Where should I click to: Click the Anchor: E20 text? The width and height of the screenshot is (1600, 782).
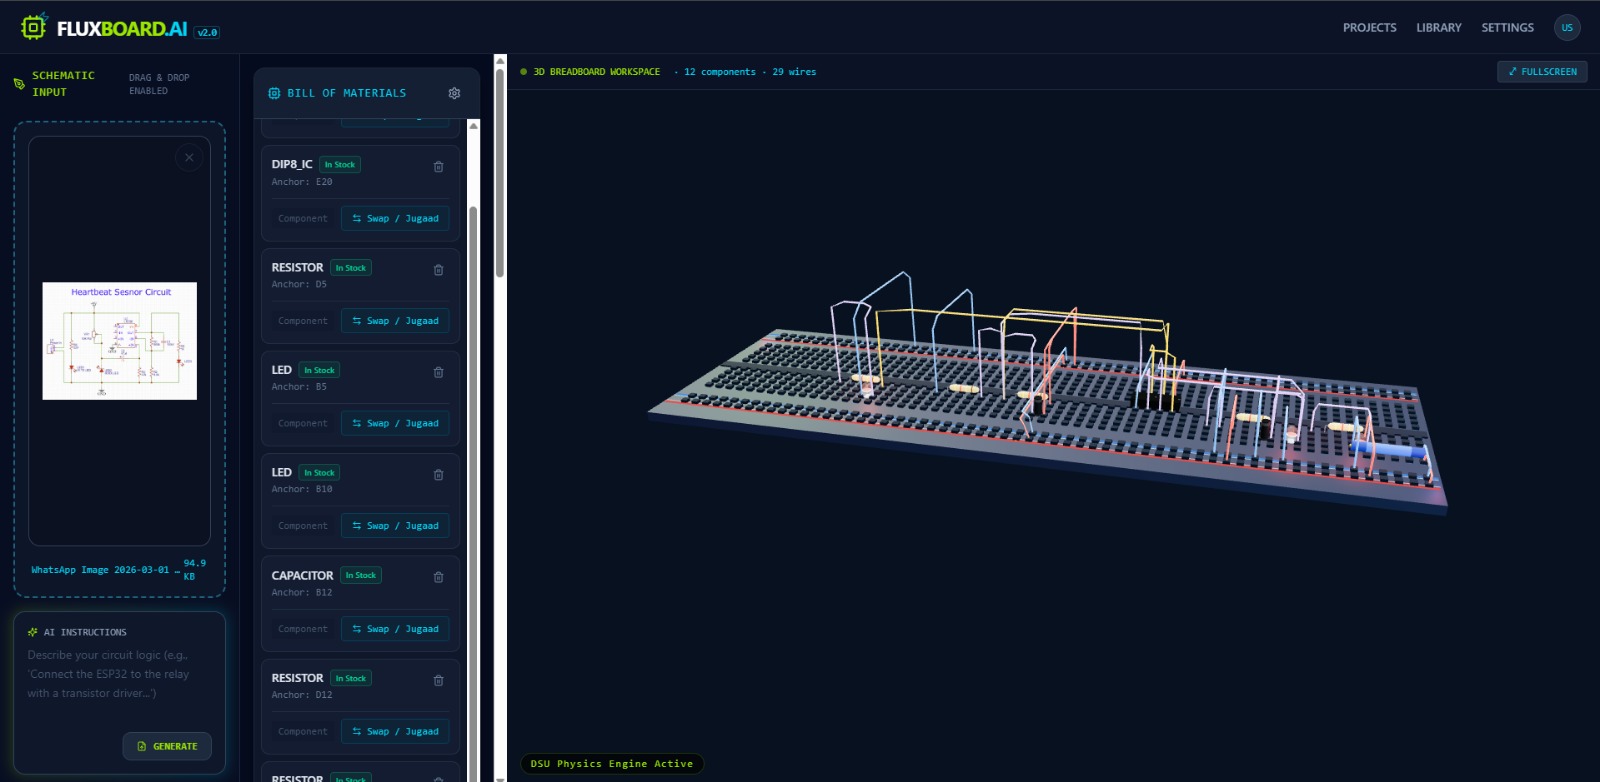pyautogui.click(x=302, y=182)
